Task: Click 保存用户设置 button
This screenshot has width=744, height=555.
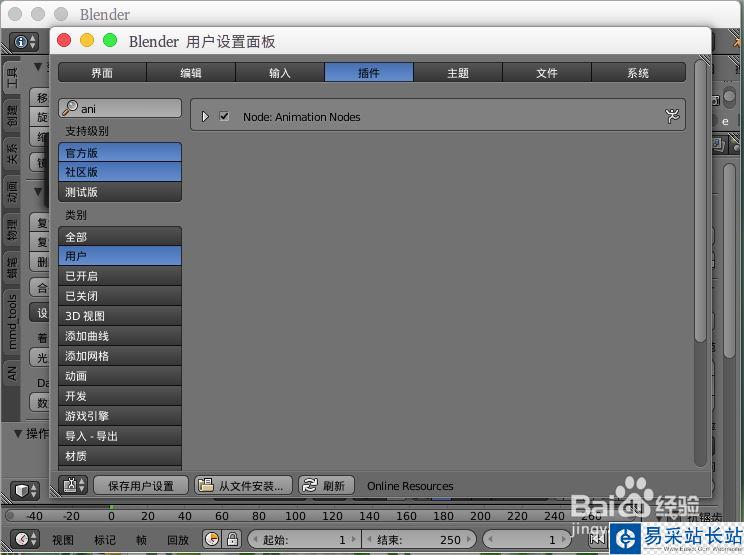Action: [141, 485]
